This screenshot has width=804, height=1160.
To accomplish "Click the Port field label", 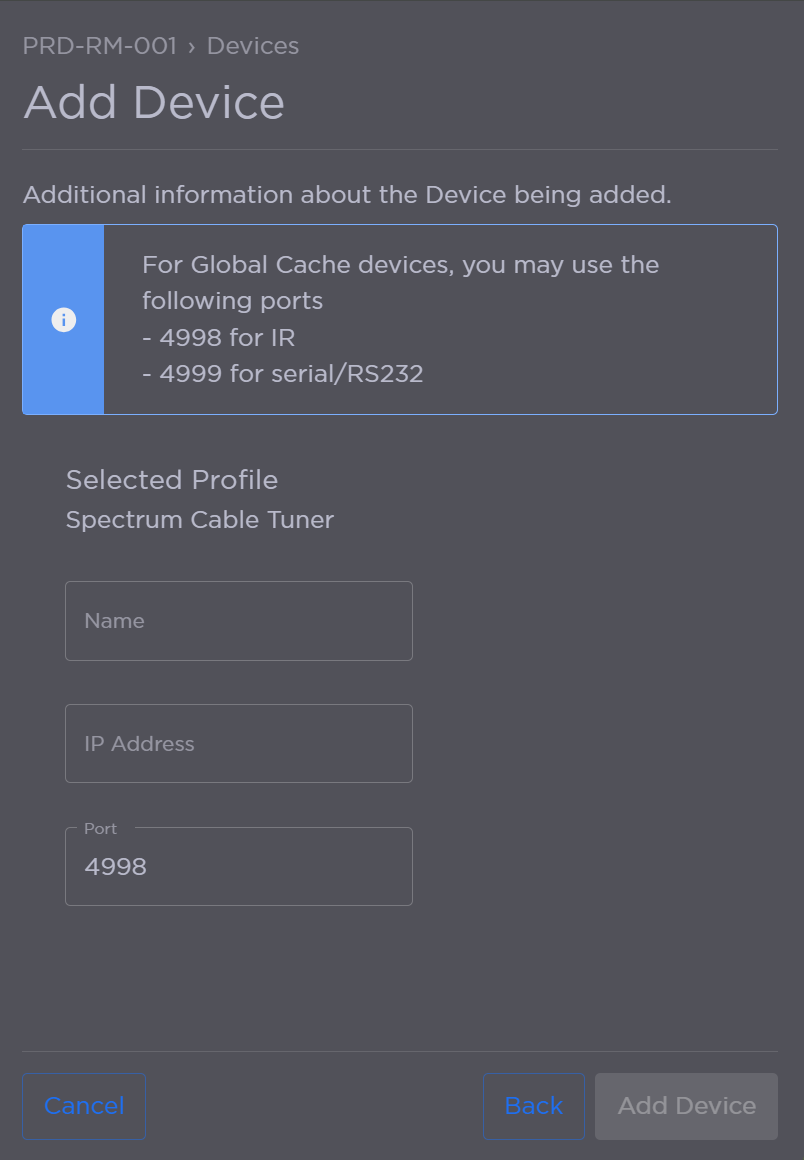I will click(99, 828).
